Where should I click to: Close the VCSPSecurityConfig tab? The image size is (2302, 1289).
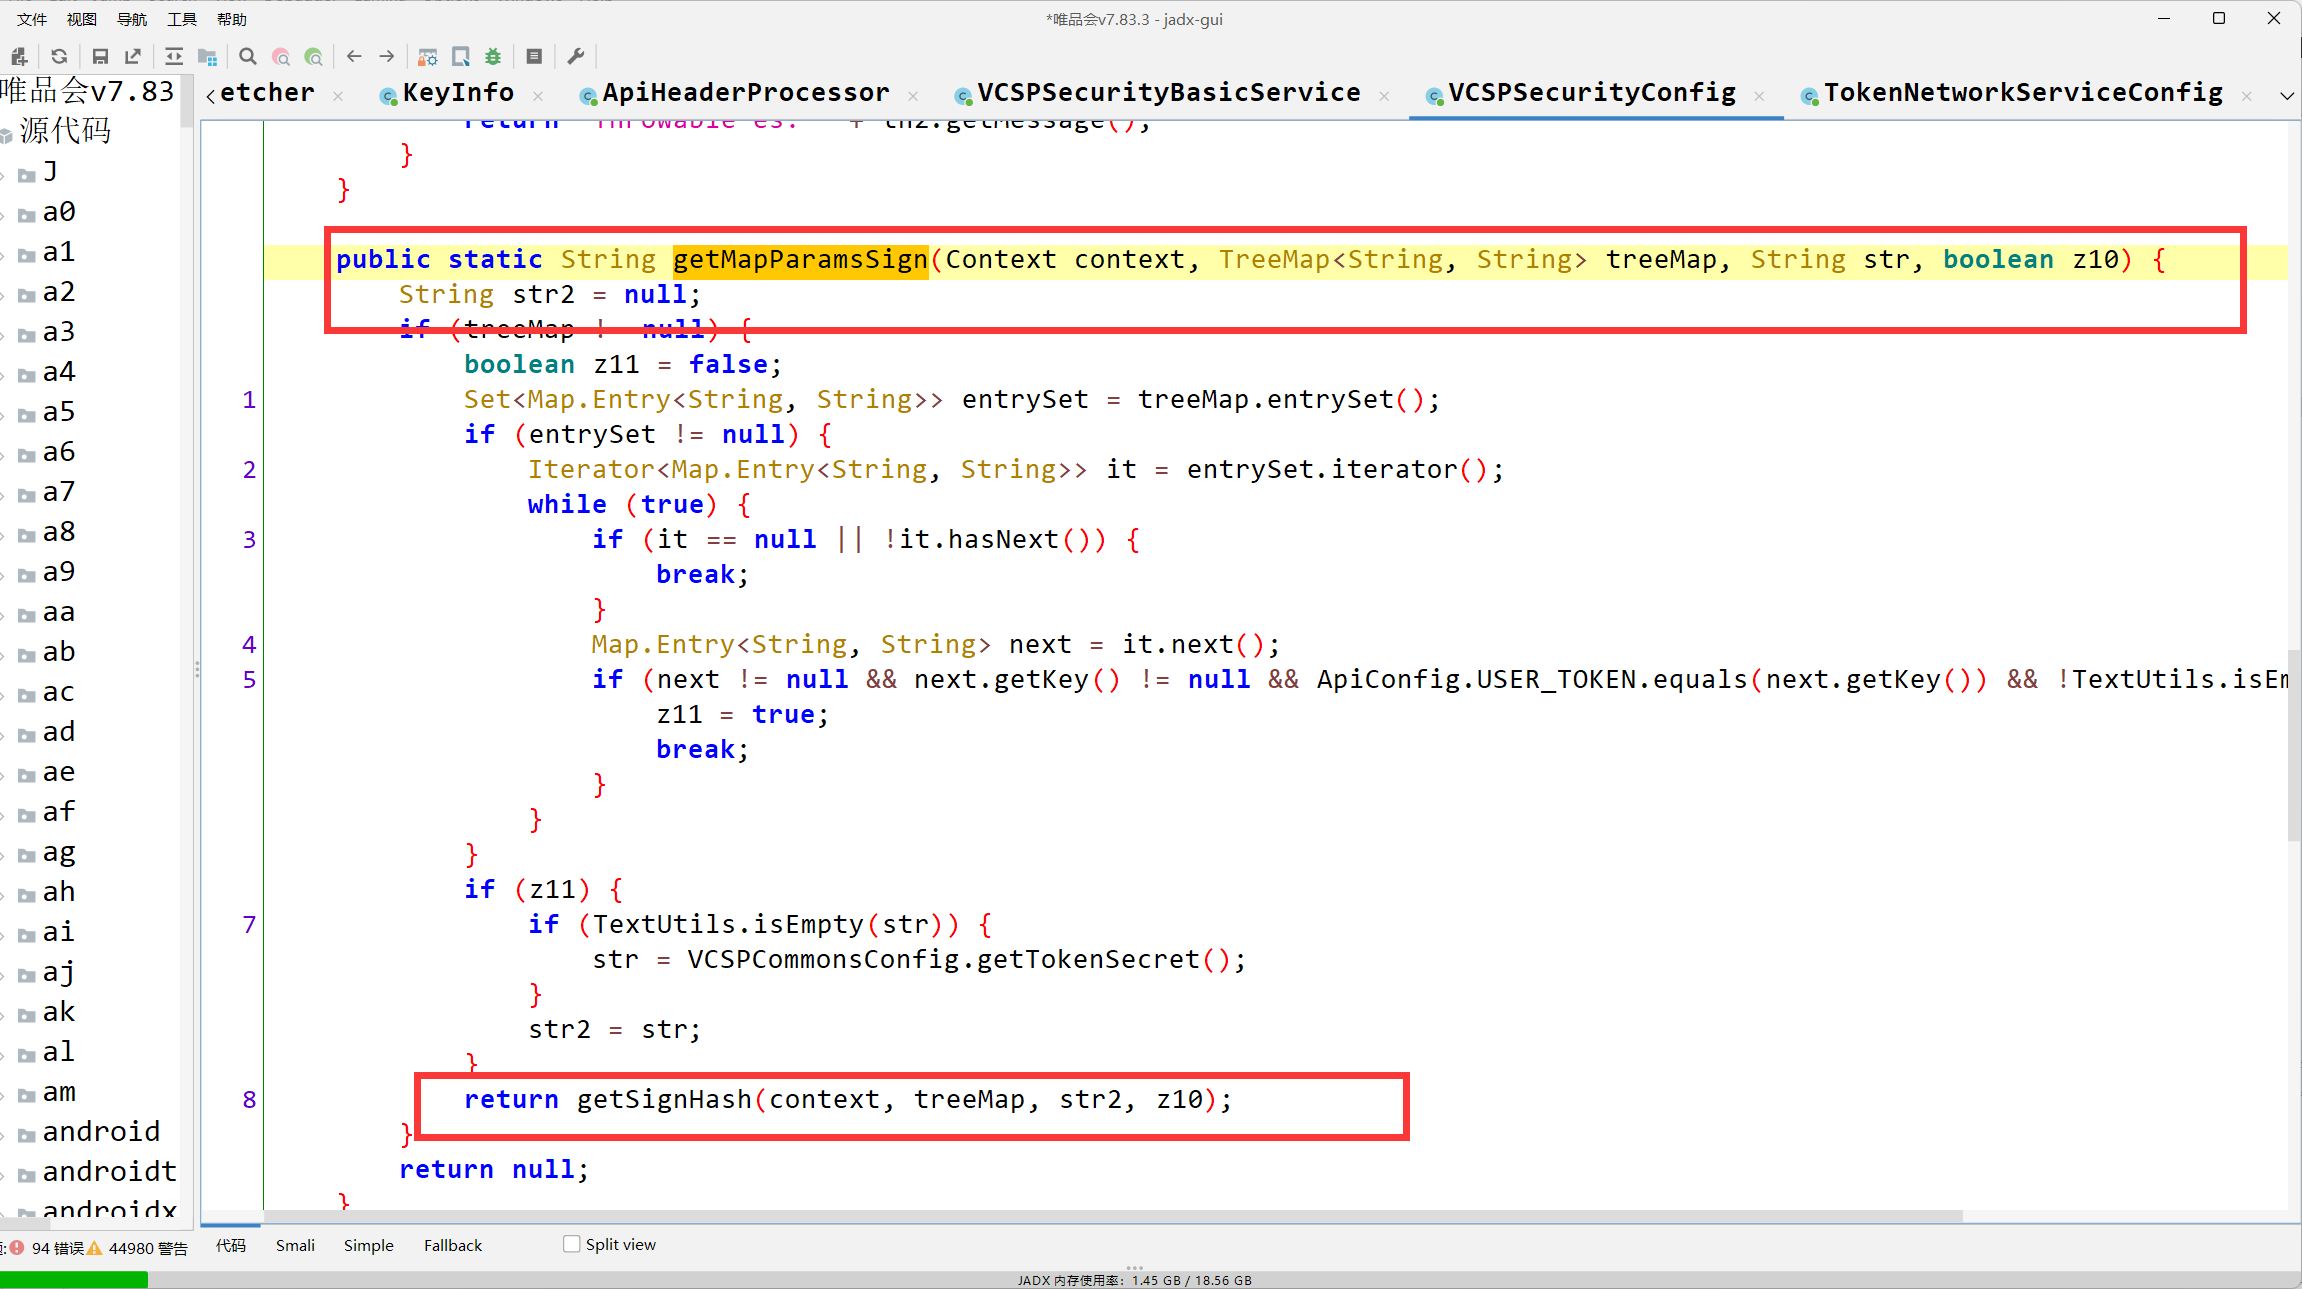(x=1759, y=96)
